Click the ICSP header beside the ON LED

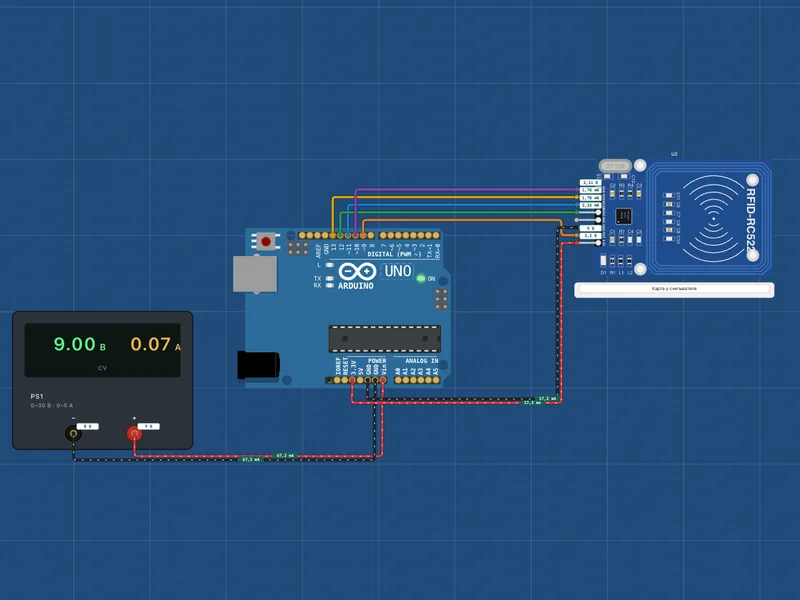pyautogui.click(x=441, y=299)
